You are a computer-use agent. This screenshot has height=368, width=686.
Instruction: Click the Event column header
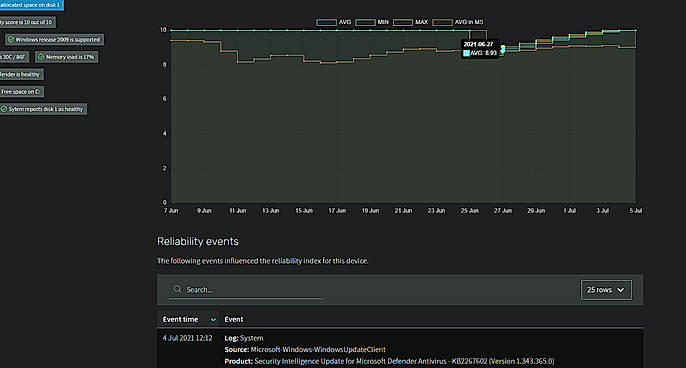pyautogui.click(x=234, y=319)
